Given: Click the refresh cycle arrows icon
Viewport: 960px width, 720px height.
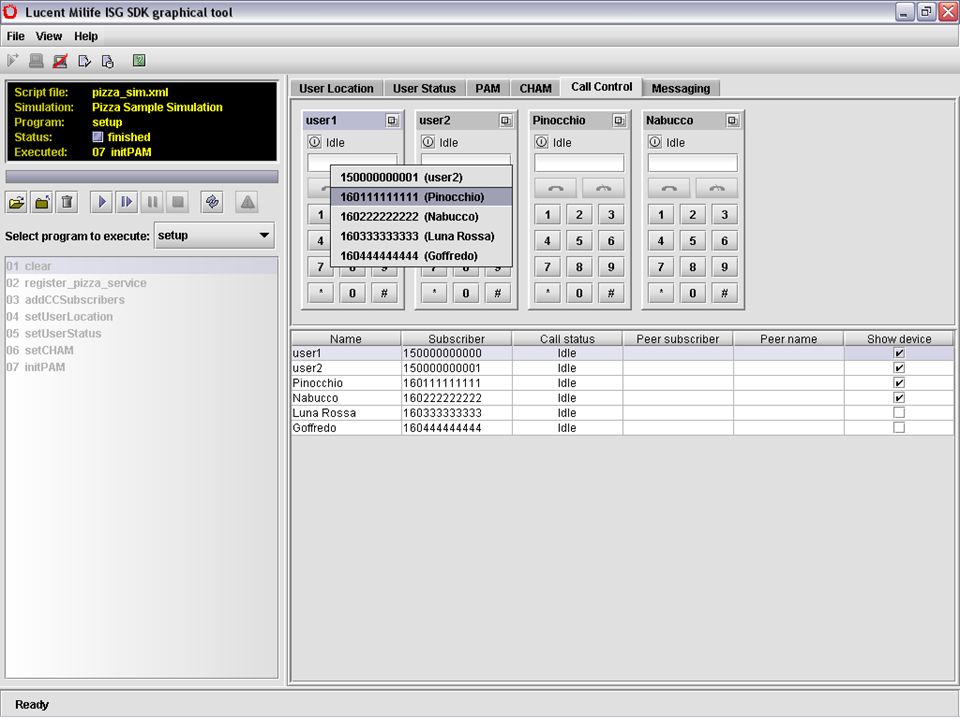Looking at the screenshot, I should (x=212, y=202).
